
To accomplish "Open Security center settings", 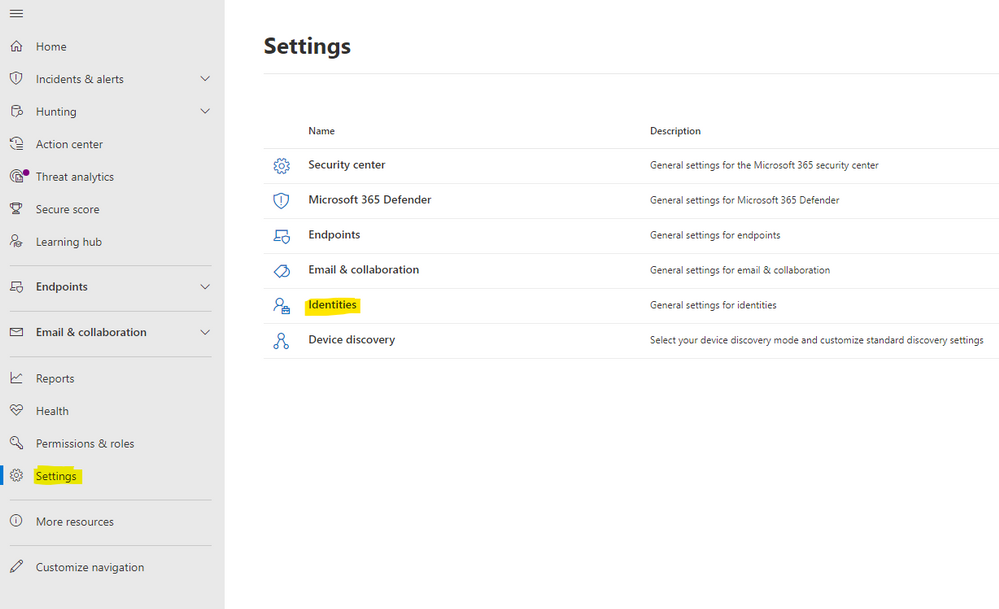I will click(x=347, y=164).
